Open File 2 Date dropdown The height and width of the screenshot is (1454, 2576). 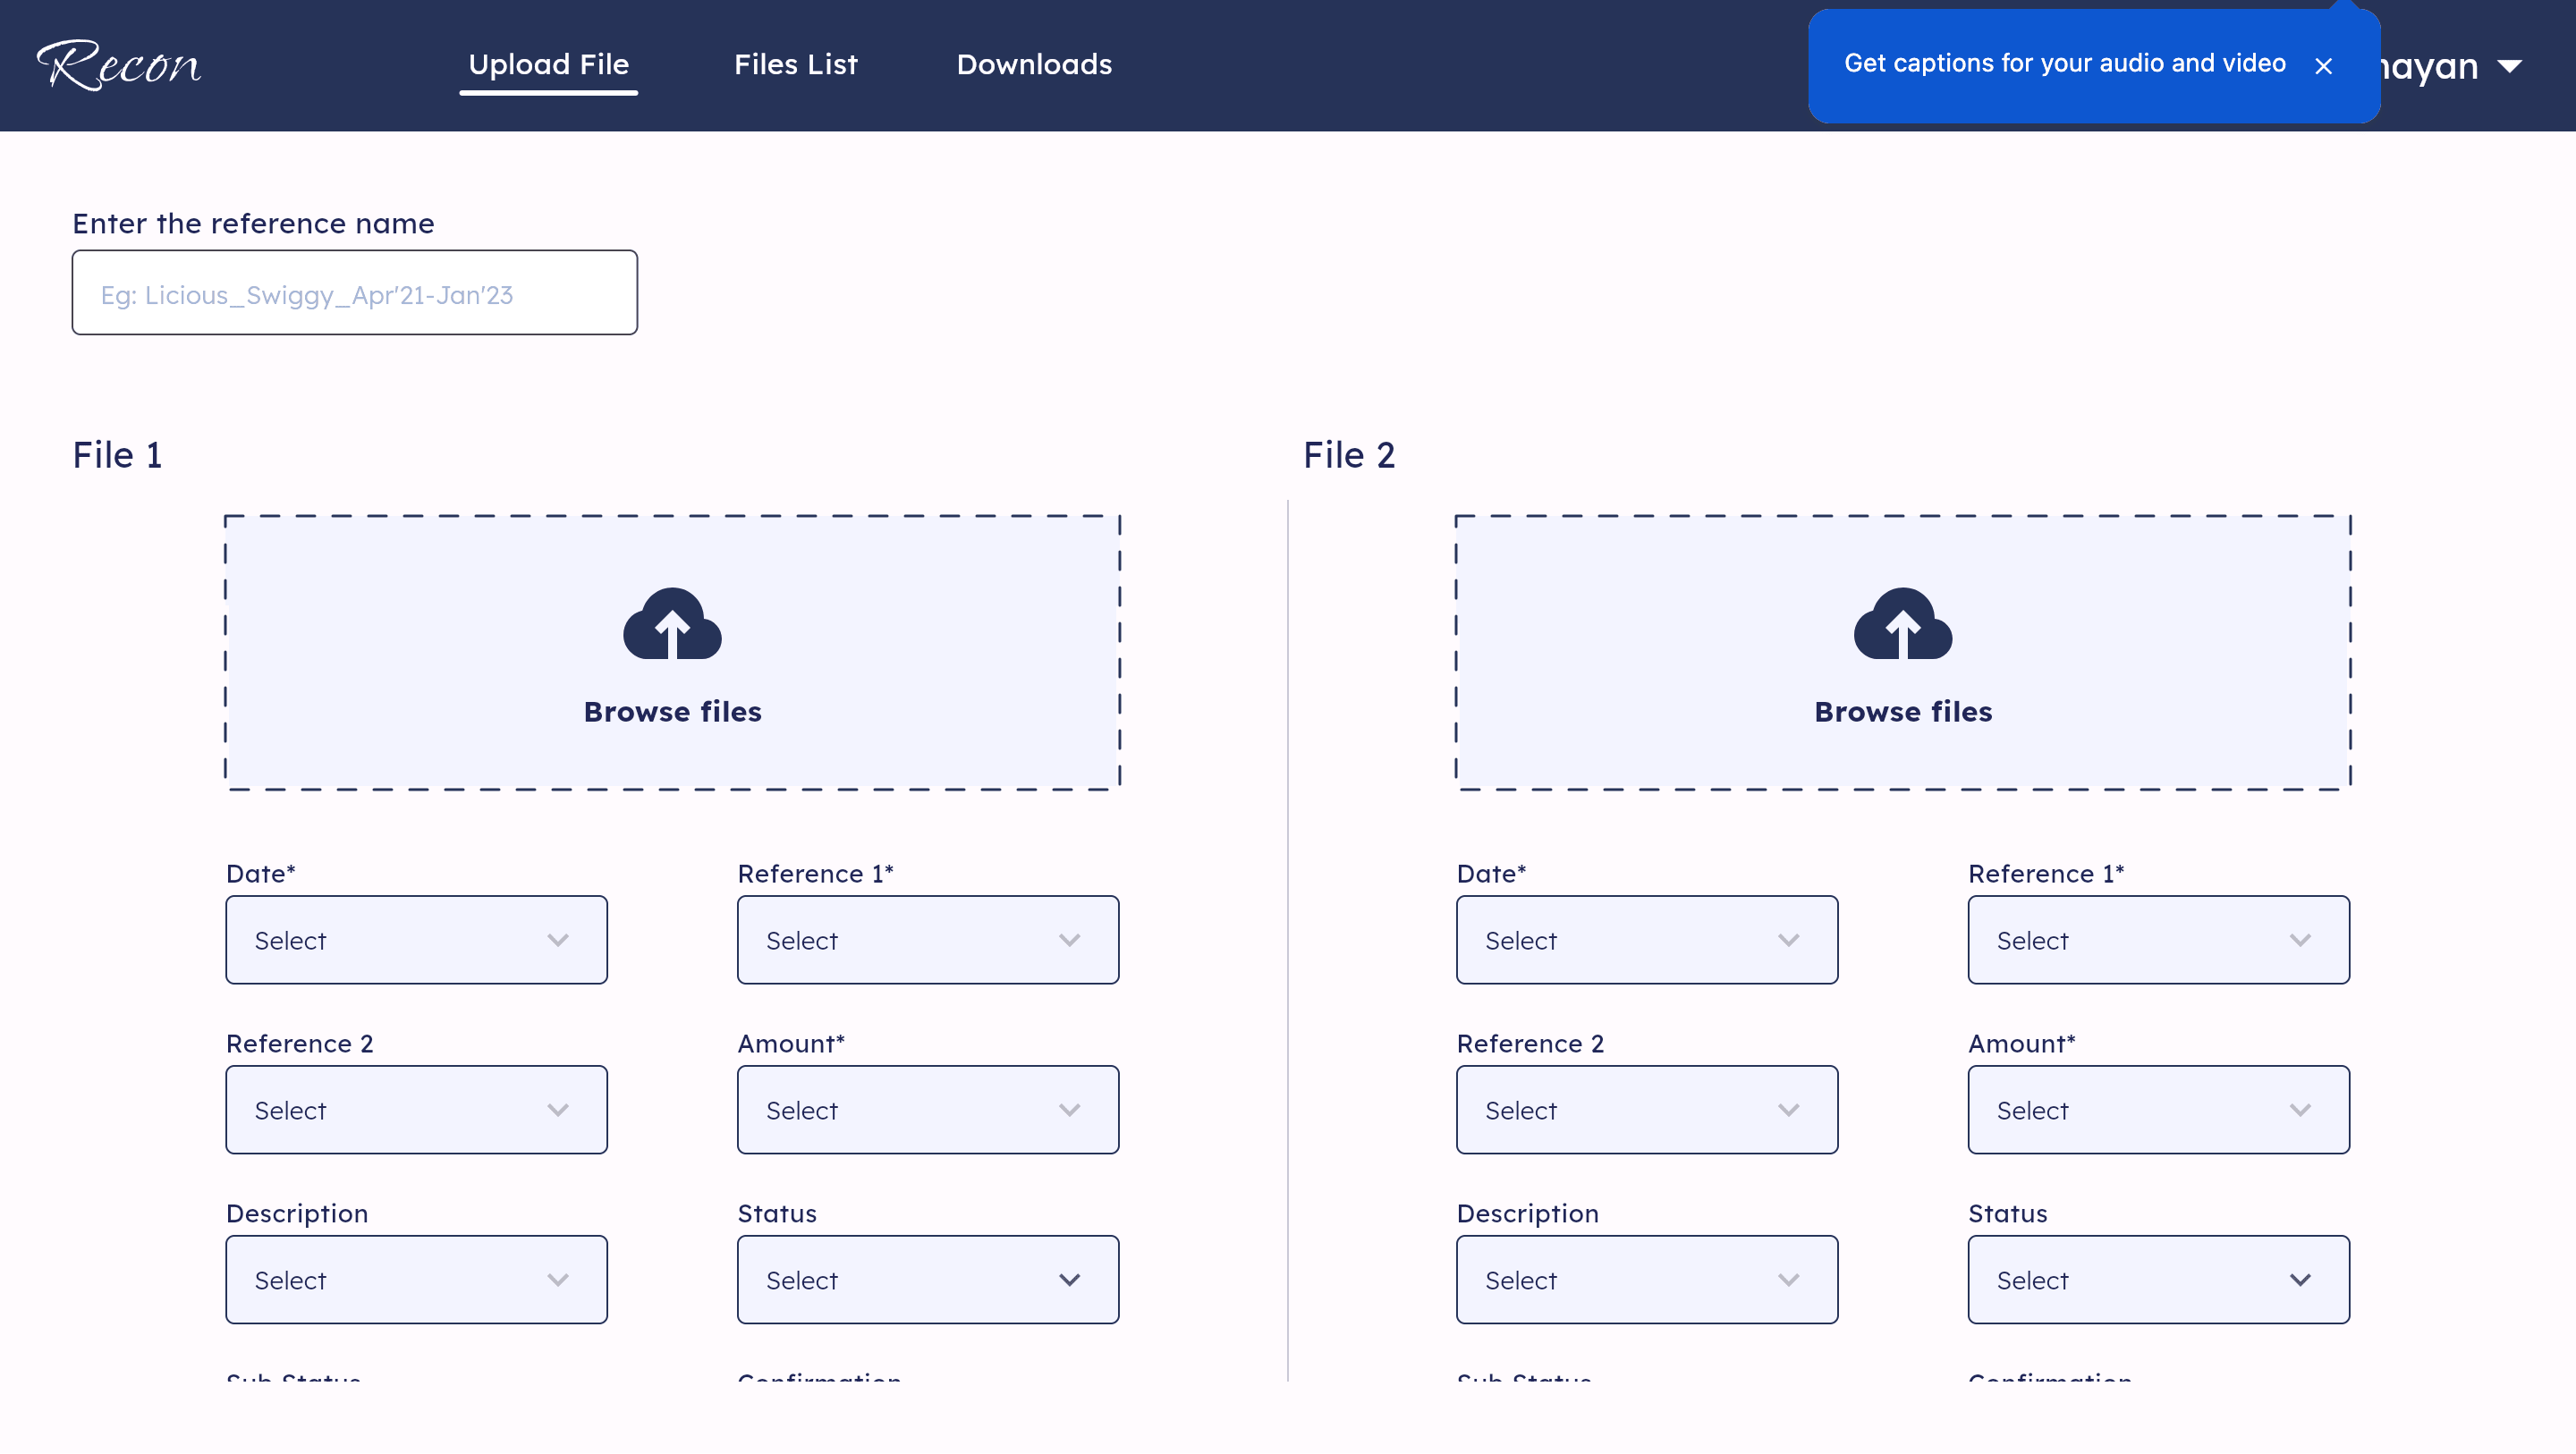coord(1646,940)
